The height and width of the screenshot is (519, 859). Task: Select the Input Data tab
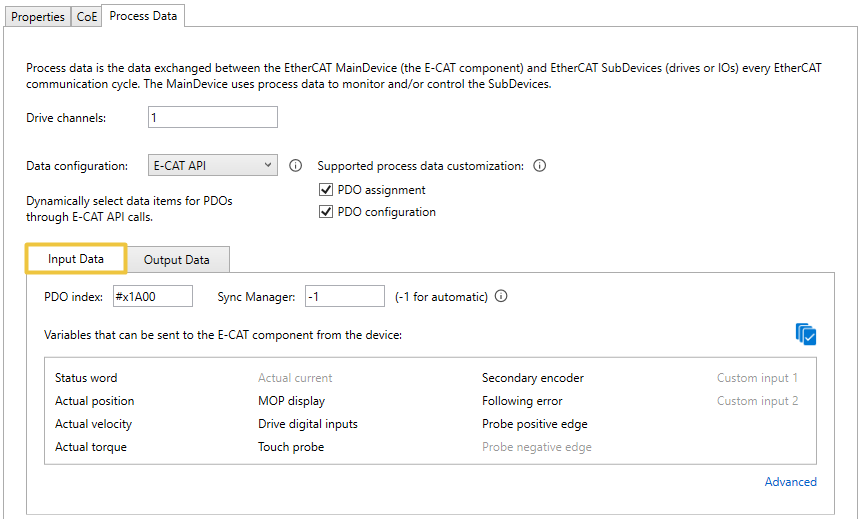click(76, 259)
